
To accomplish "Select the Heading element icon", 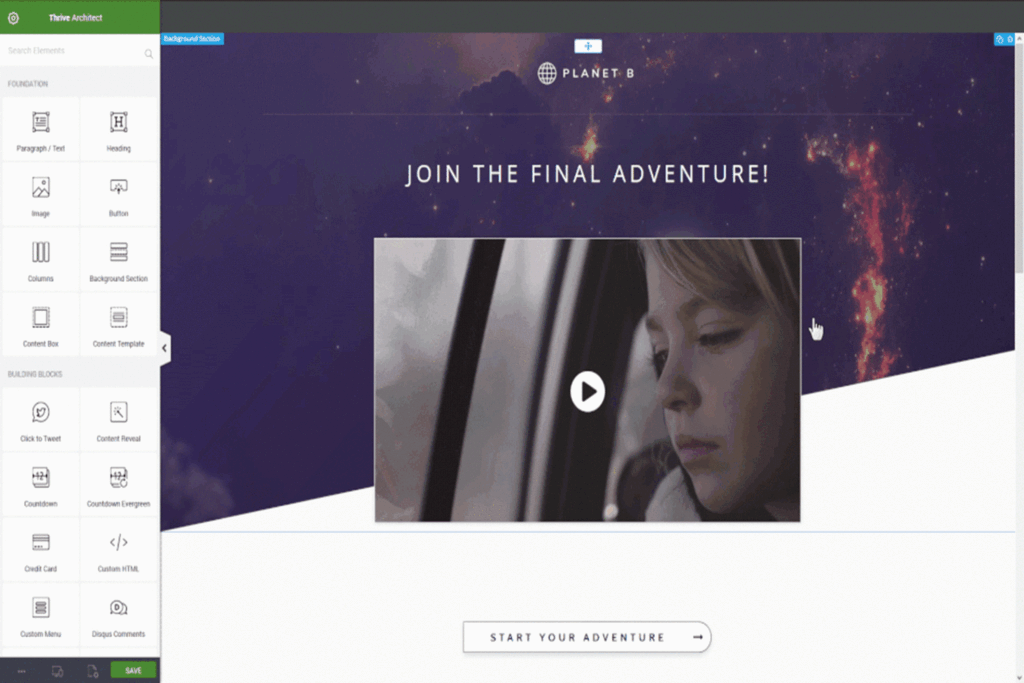I will coord(118,122).
